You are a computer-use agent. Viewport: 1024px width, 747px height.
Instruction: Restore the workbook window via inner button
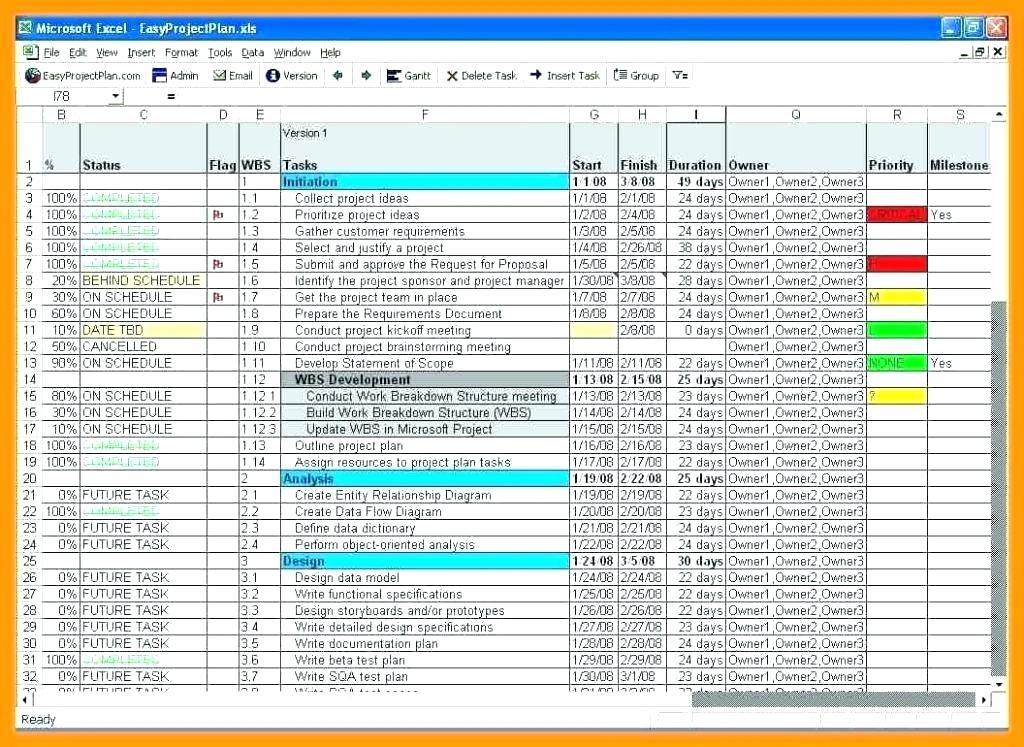981,52
